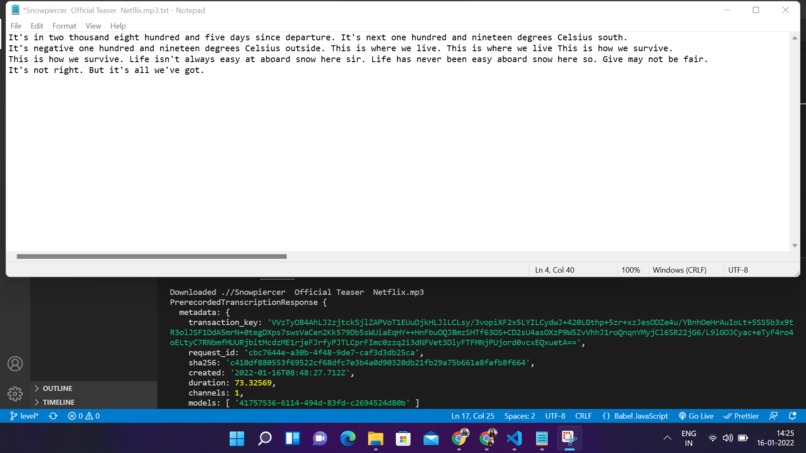Image resolution: width=806 pixels, height=453 pixels.
Task: Click the Go Live server button
Action: click(696, 416)
